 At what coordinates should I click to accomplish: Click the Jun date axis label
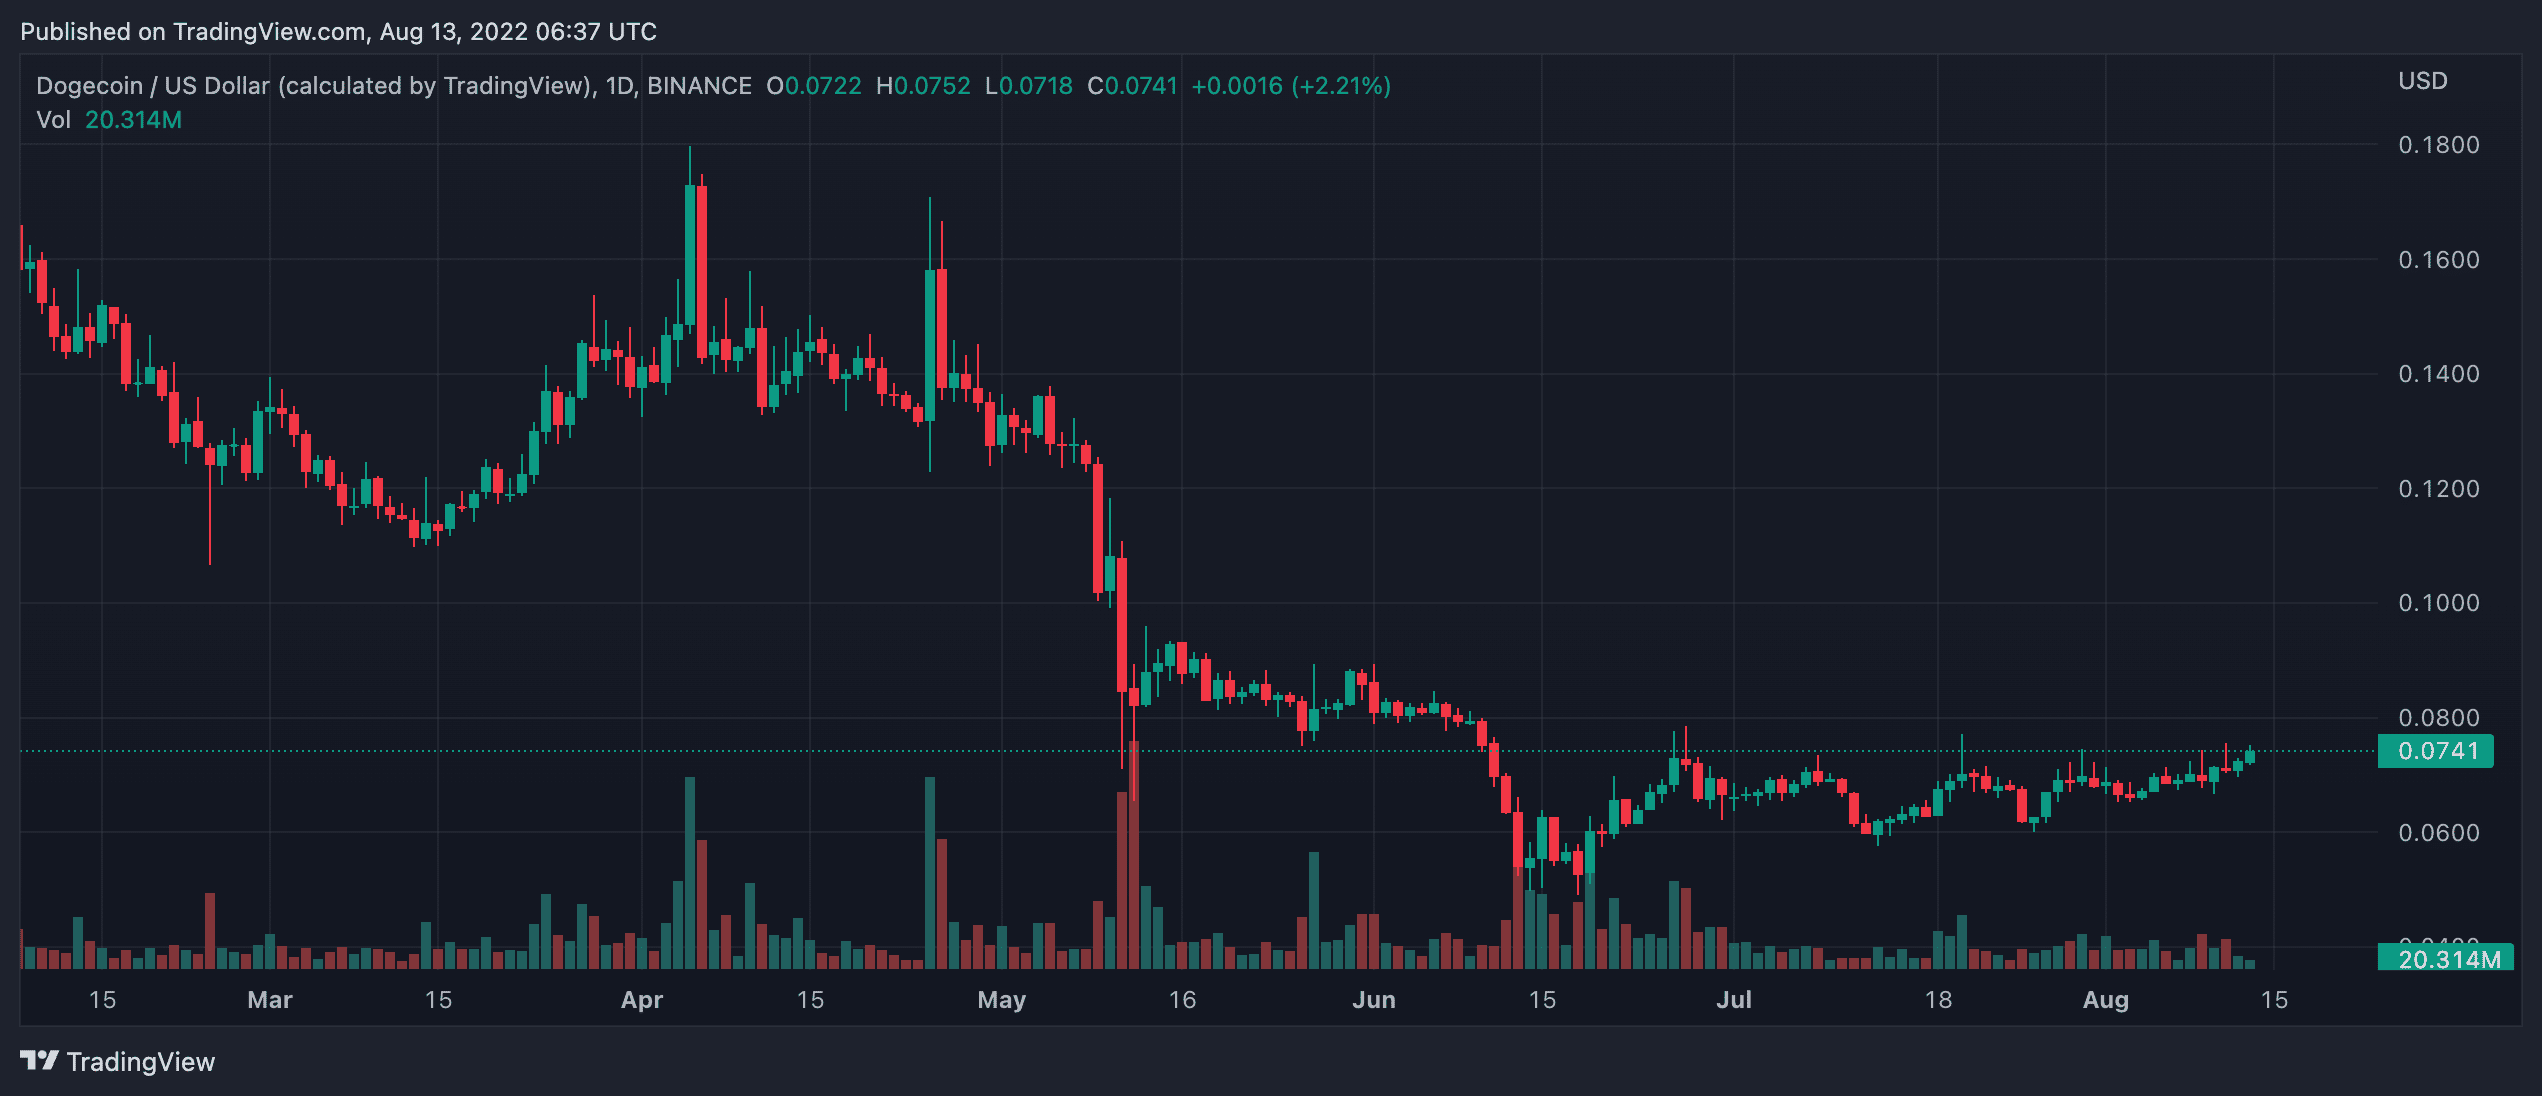click(x=1374, y=1000)
